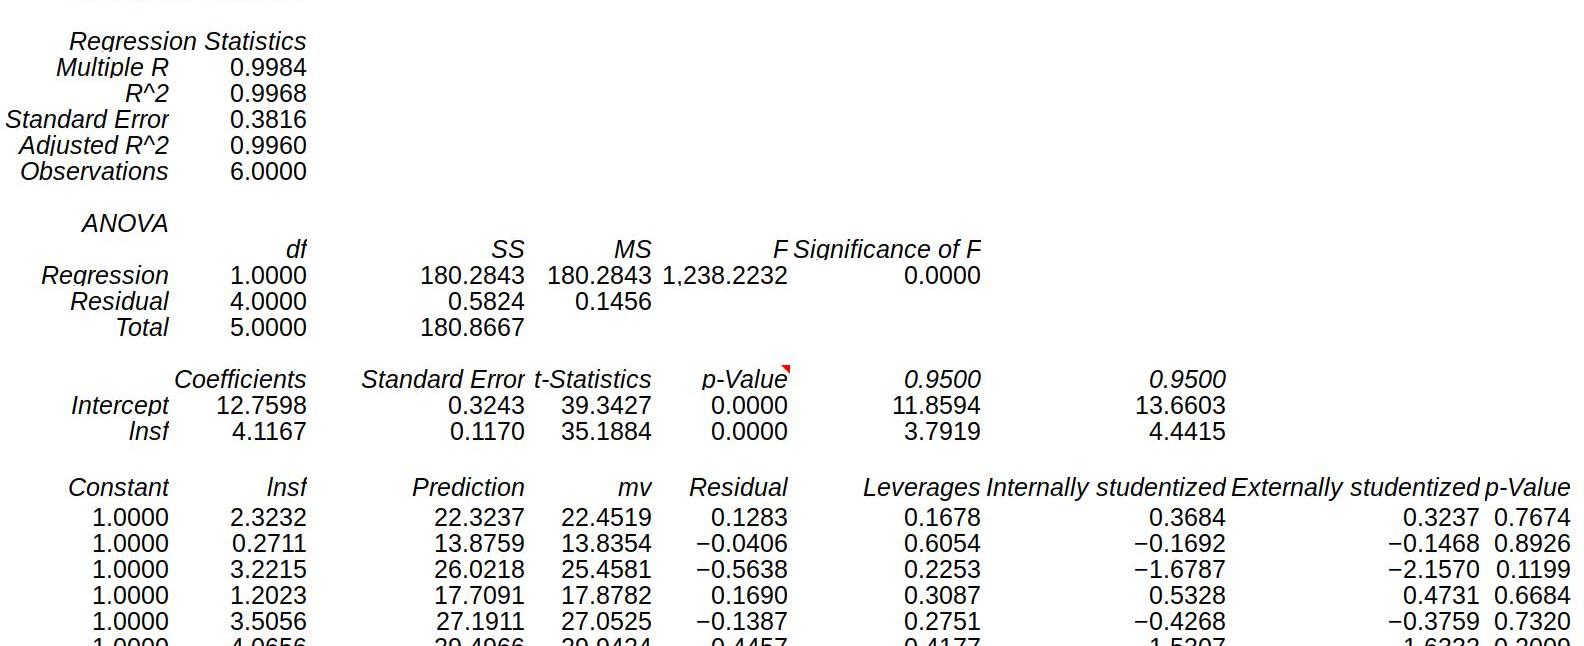Viewport: 1584px width, 646px height.
Task: Select the residual value −0.5638
Action: coord(741,569)
